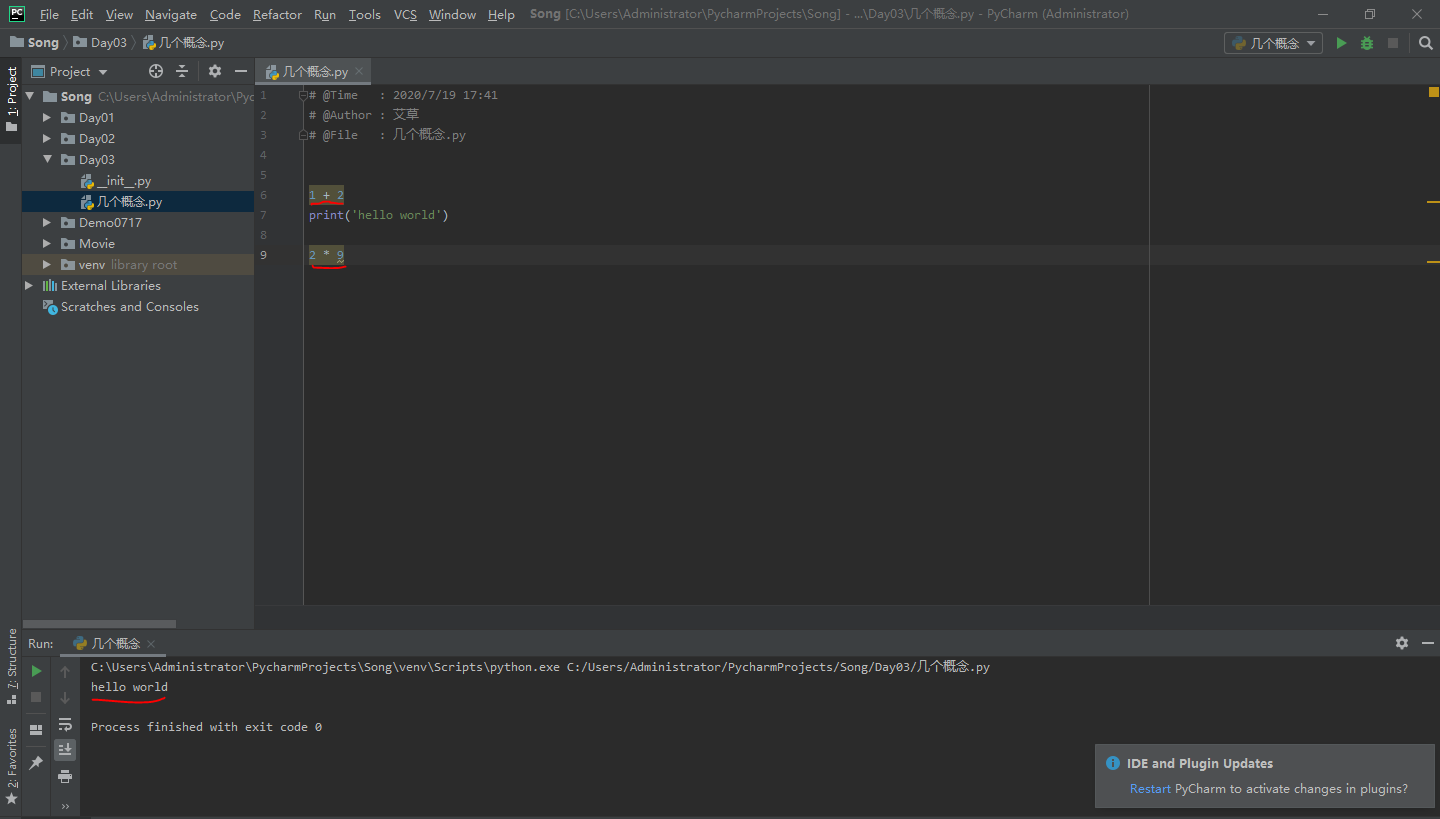Open the Refactor menu
The image size is (1440, 819).
pyautogui.click(x=277, y=14)
